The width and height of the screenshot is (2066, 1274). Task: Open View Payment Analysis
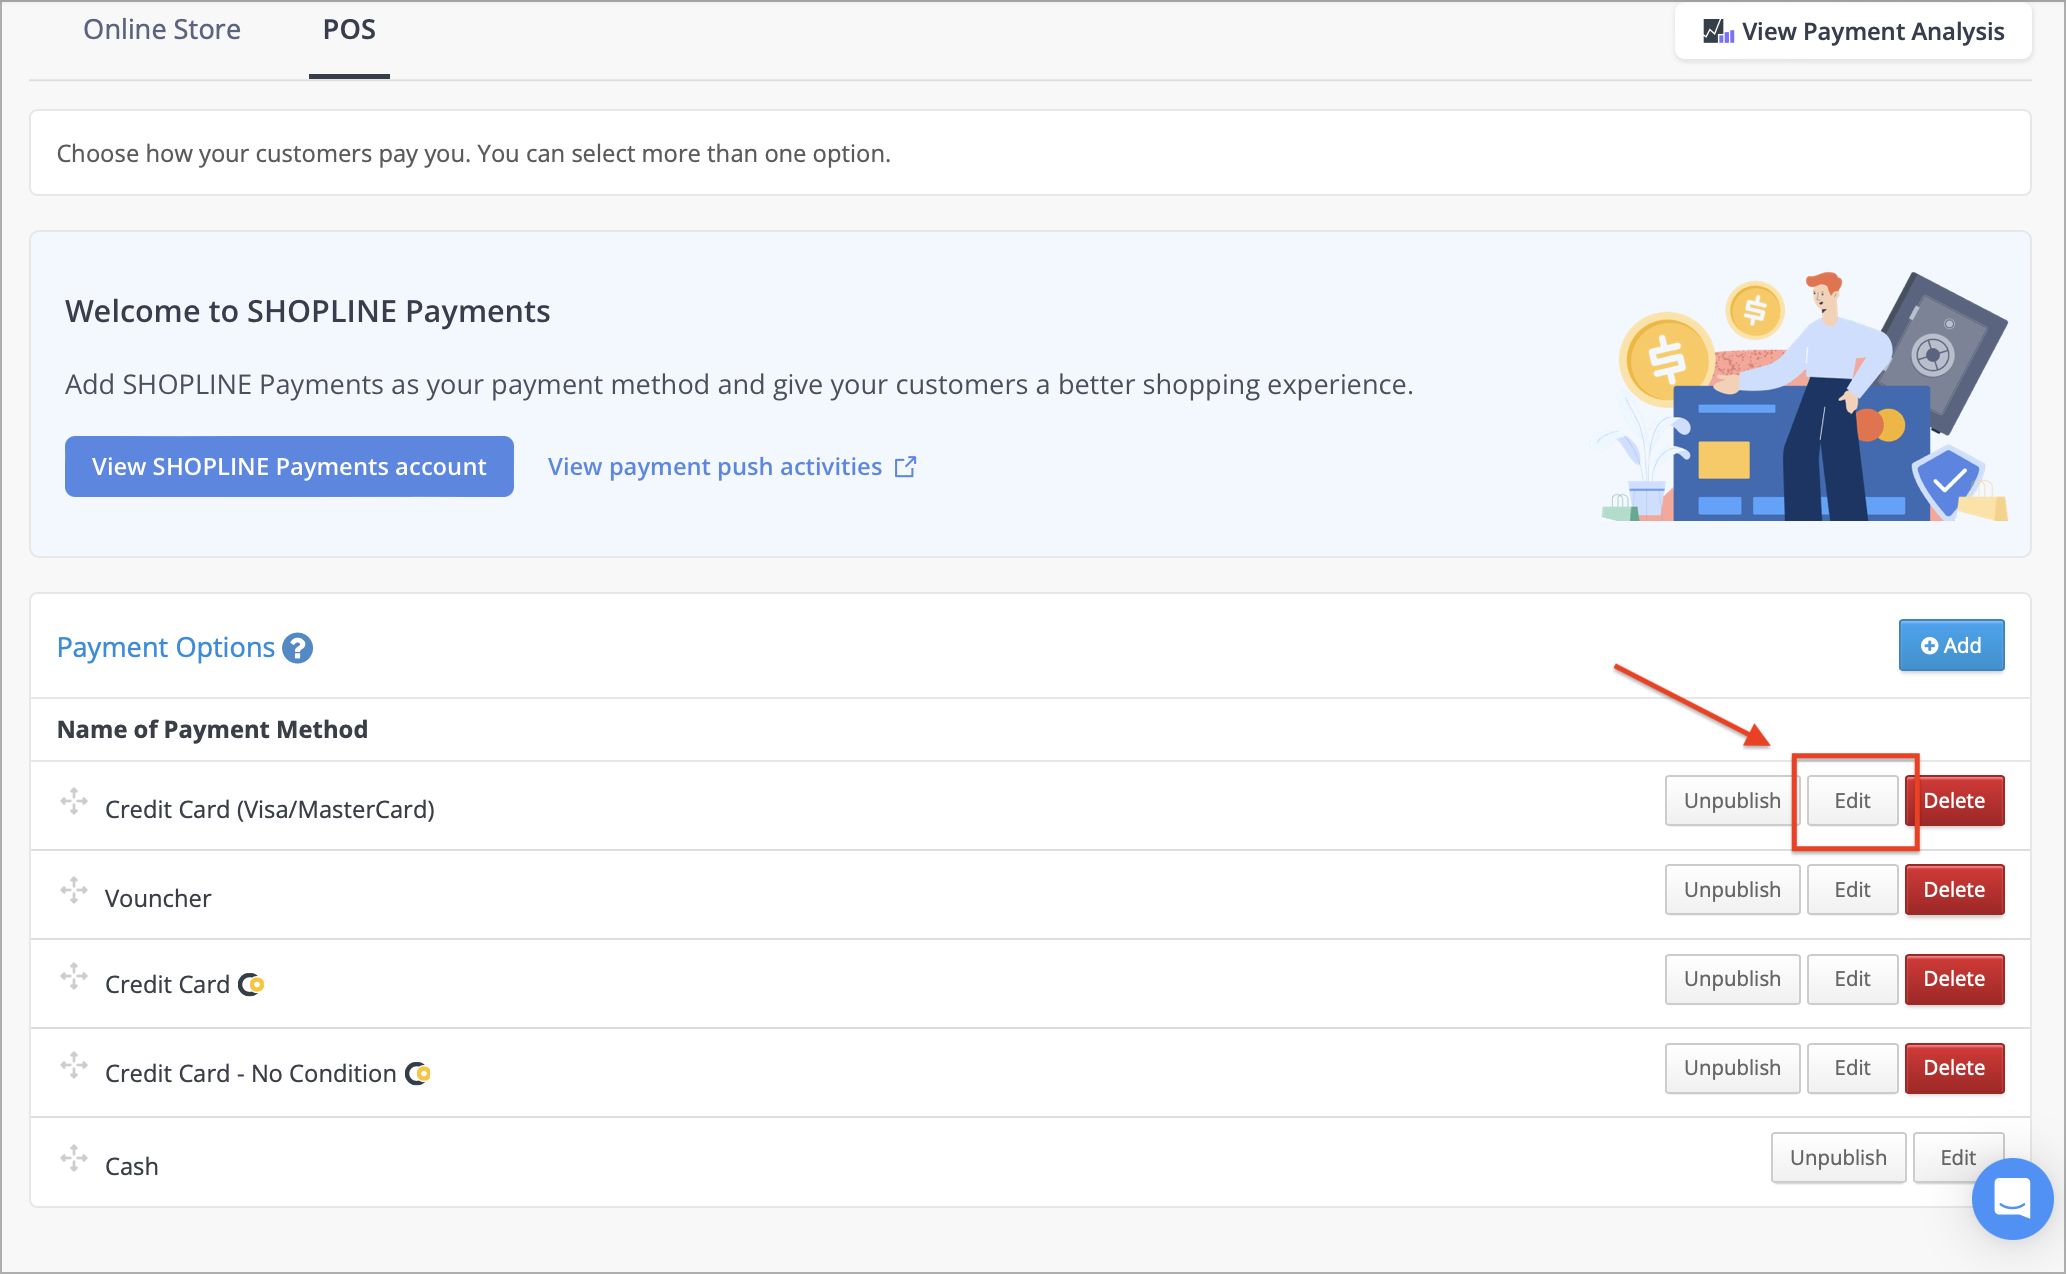1853,32
